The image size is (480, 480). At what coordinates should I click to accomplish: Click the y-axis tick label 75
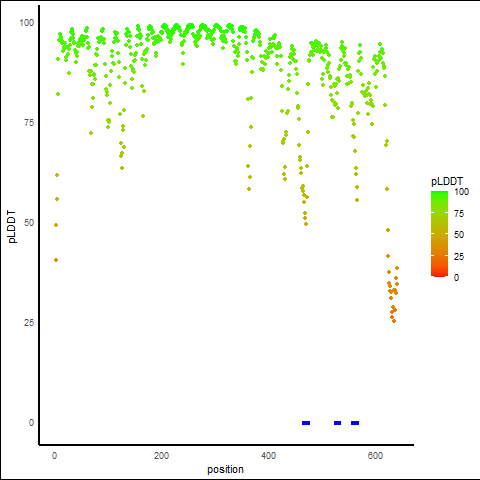(x=29, y=123)
